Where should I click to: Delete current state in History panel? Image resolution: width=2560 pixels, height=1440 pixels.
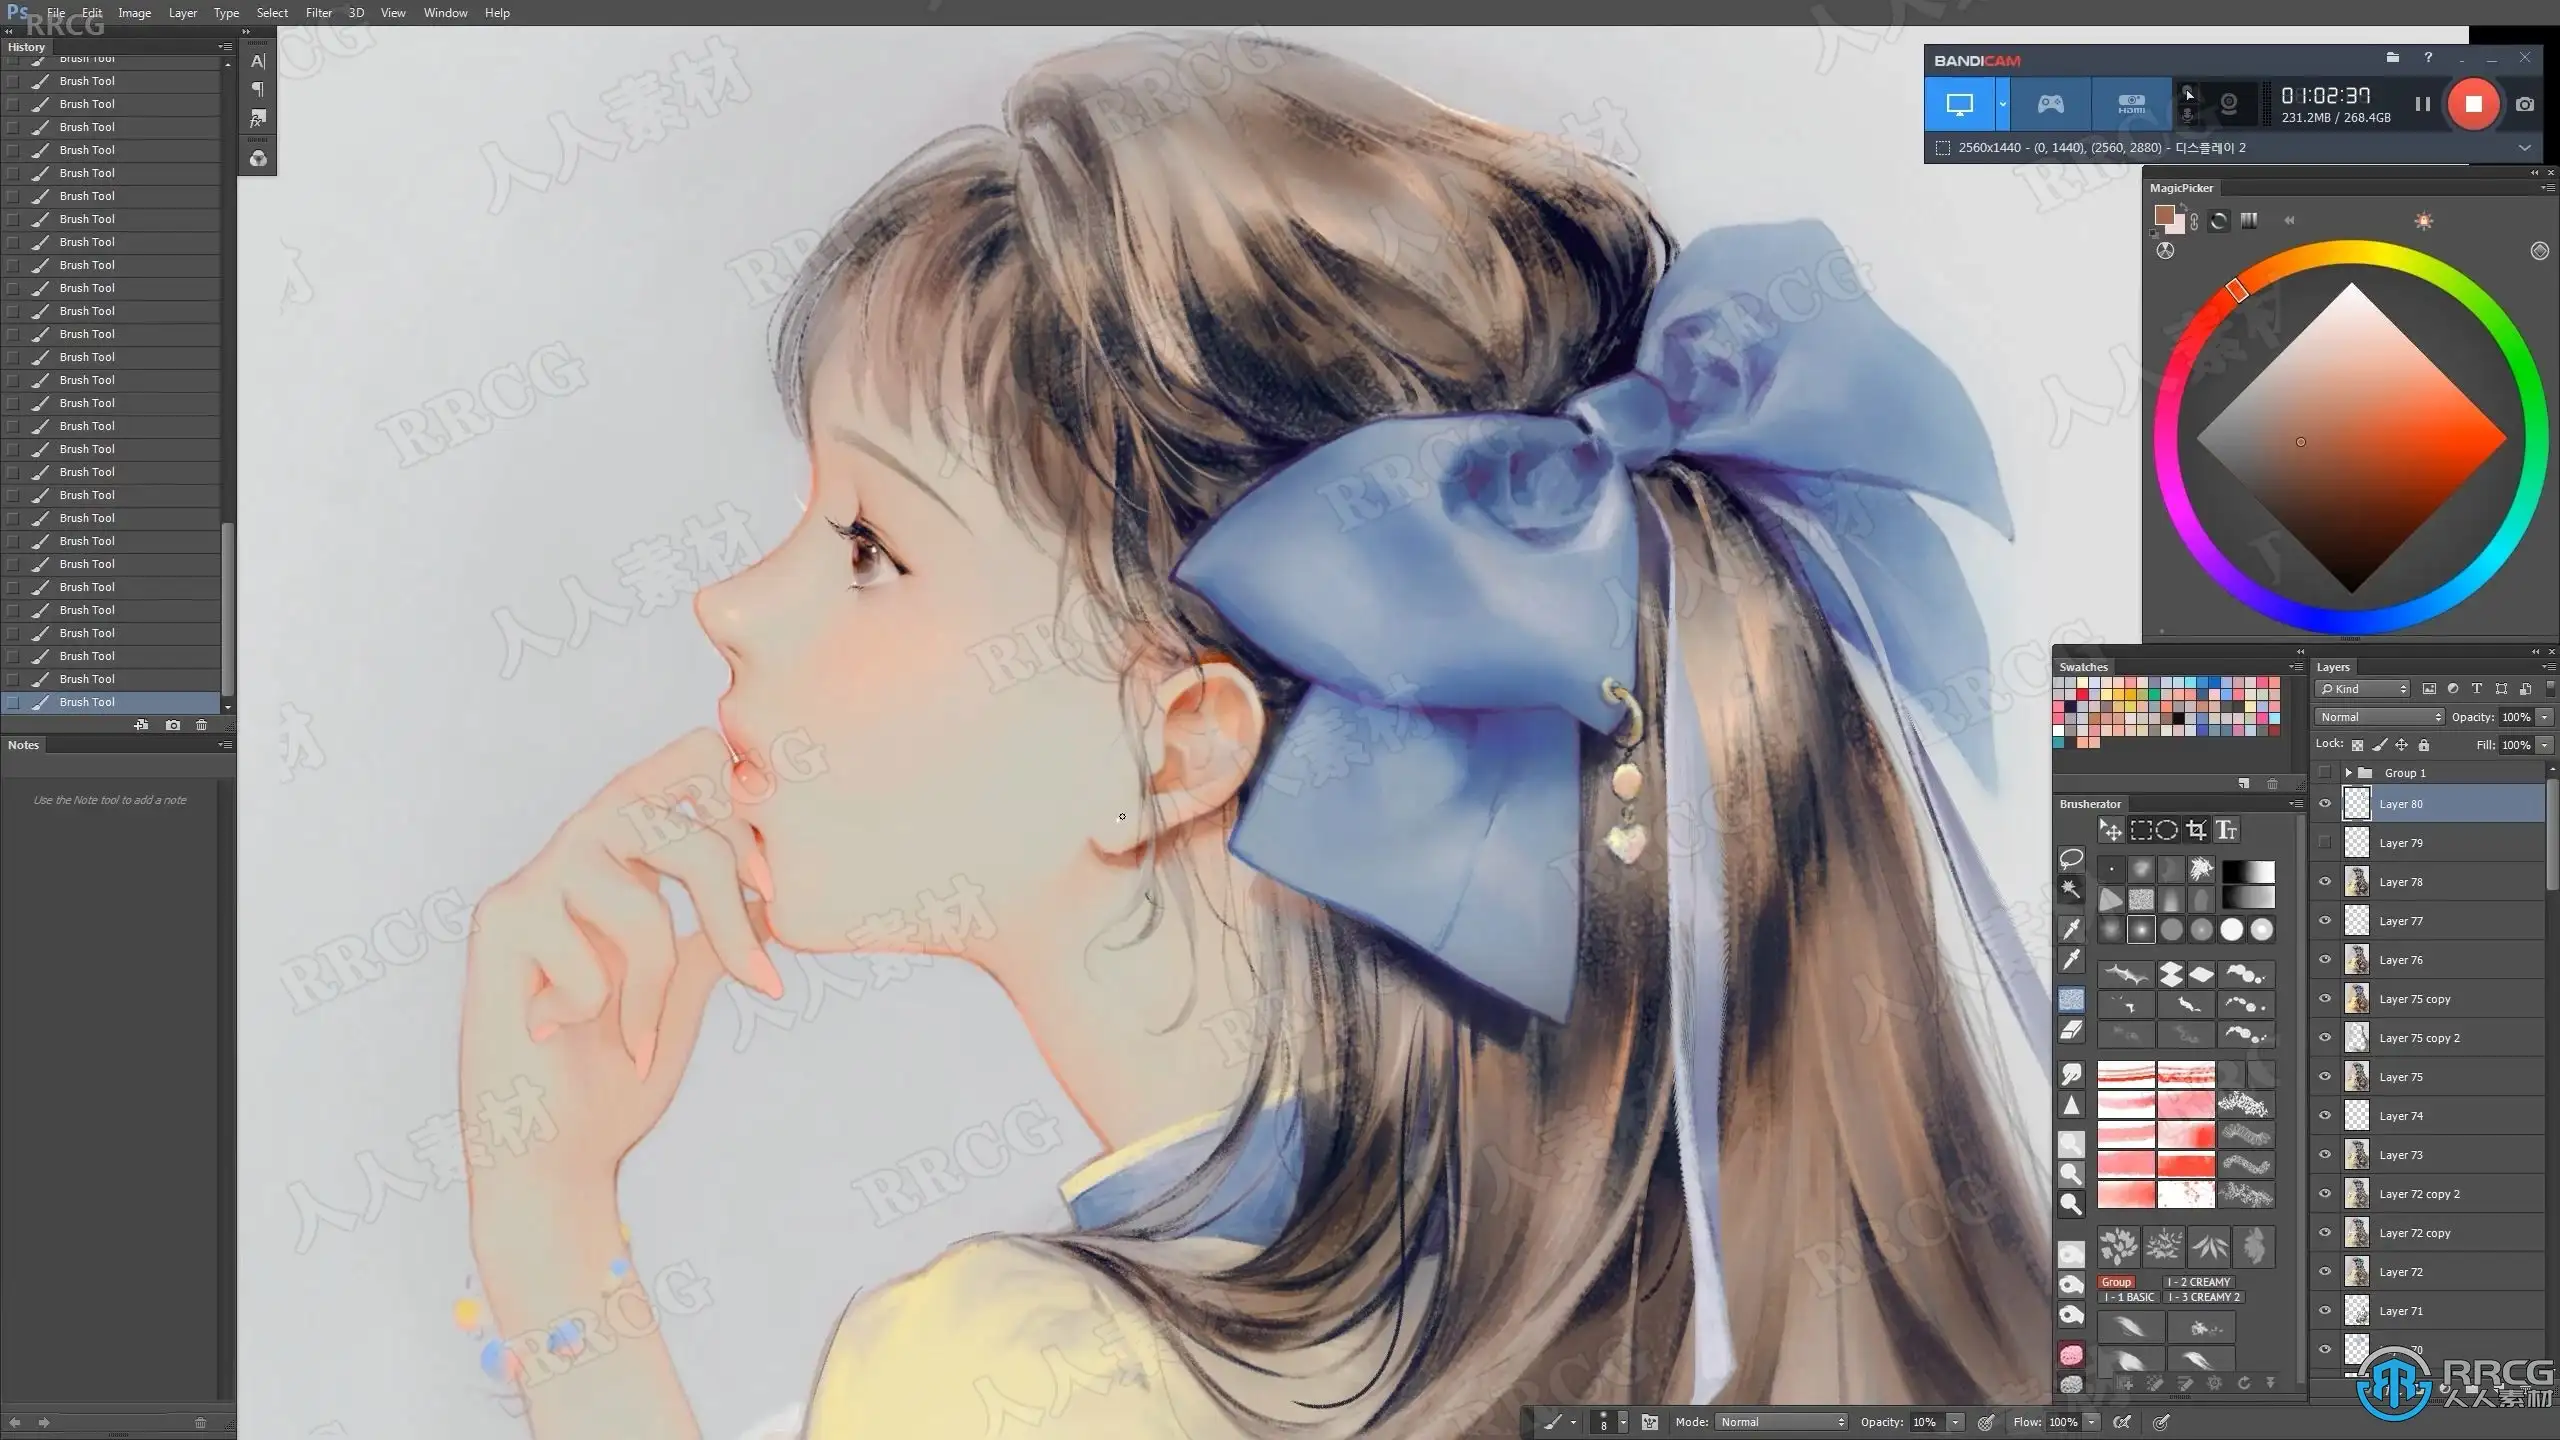point(202,725)
